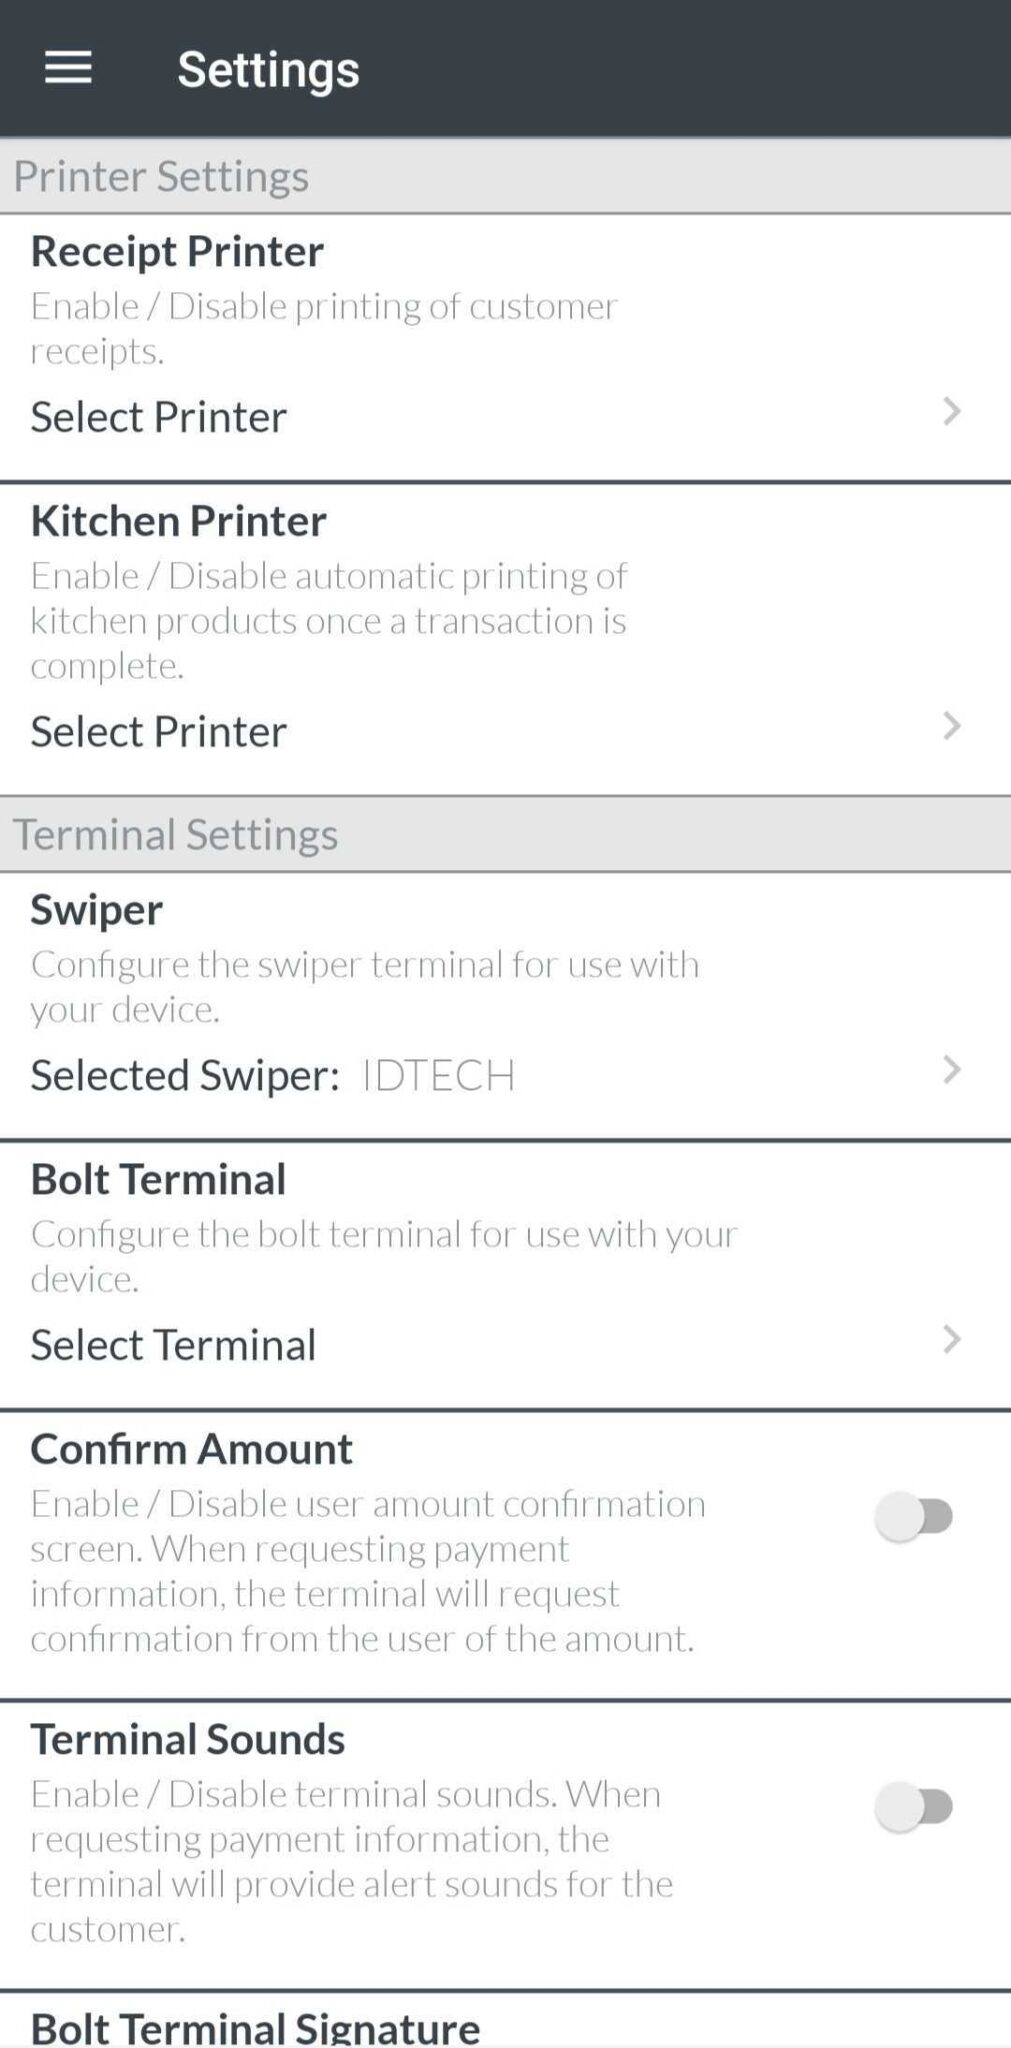This screenshot has height=2048, width=1011.
Task: Tap the Selected Swiper label
Action: click(185, 1075)
